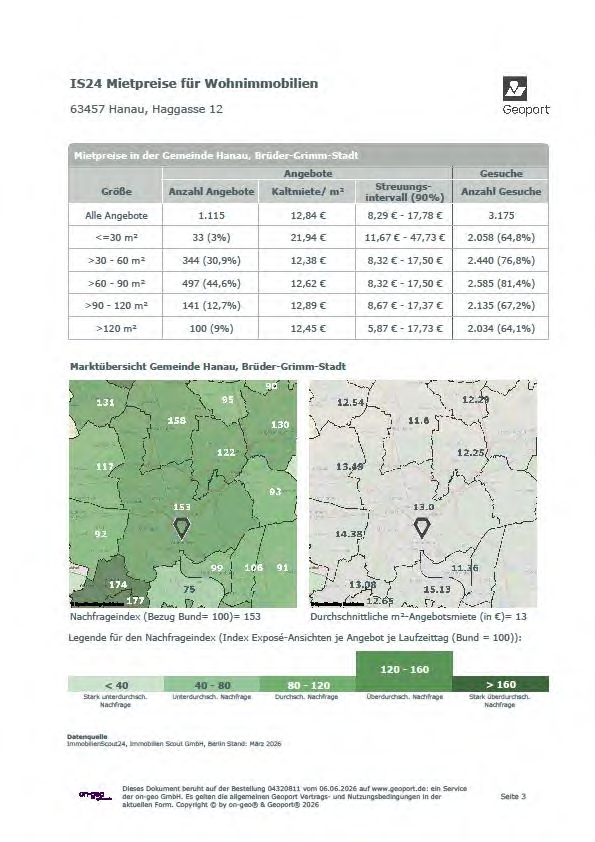Click the address '63457 Hanau, Haggasse 12'
This screenshot has height=842, width=595.
point(146,109)
